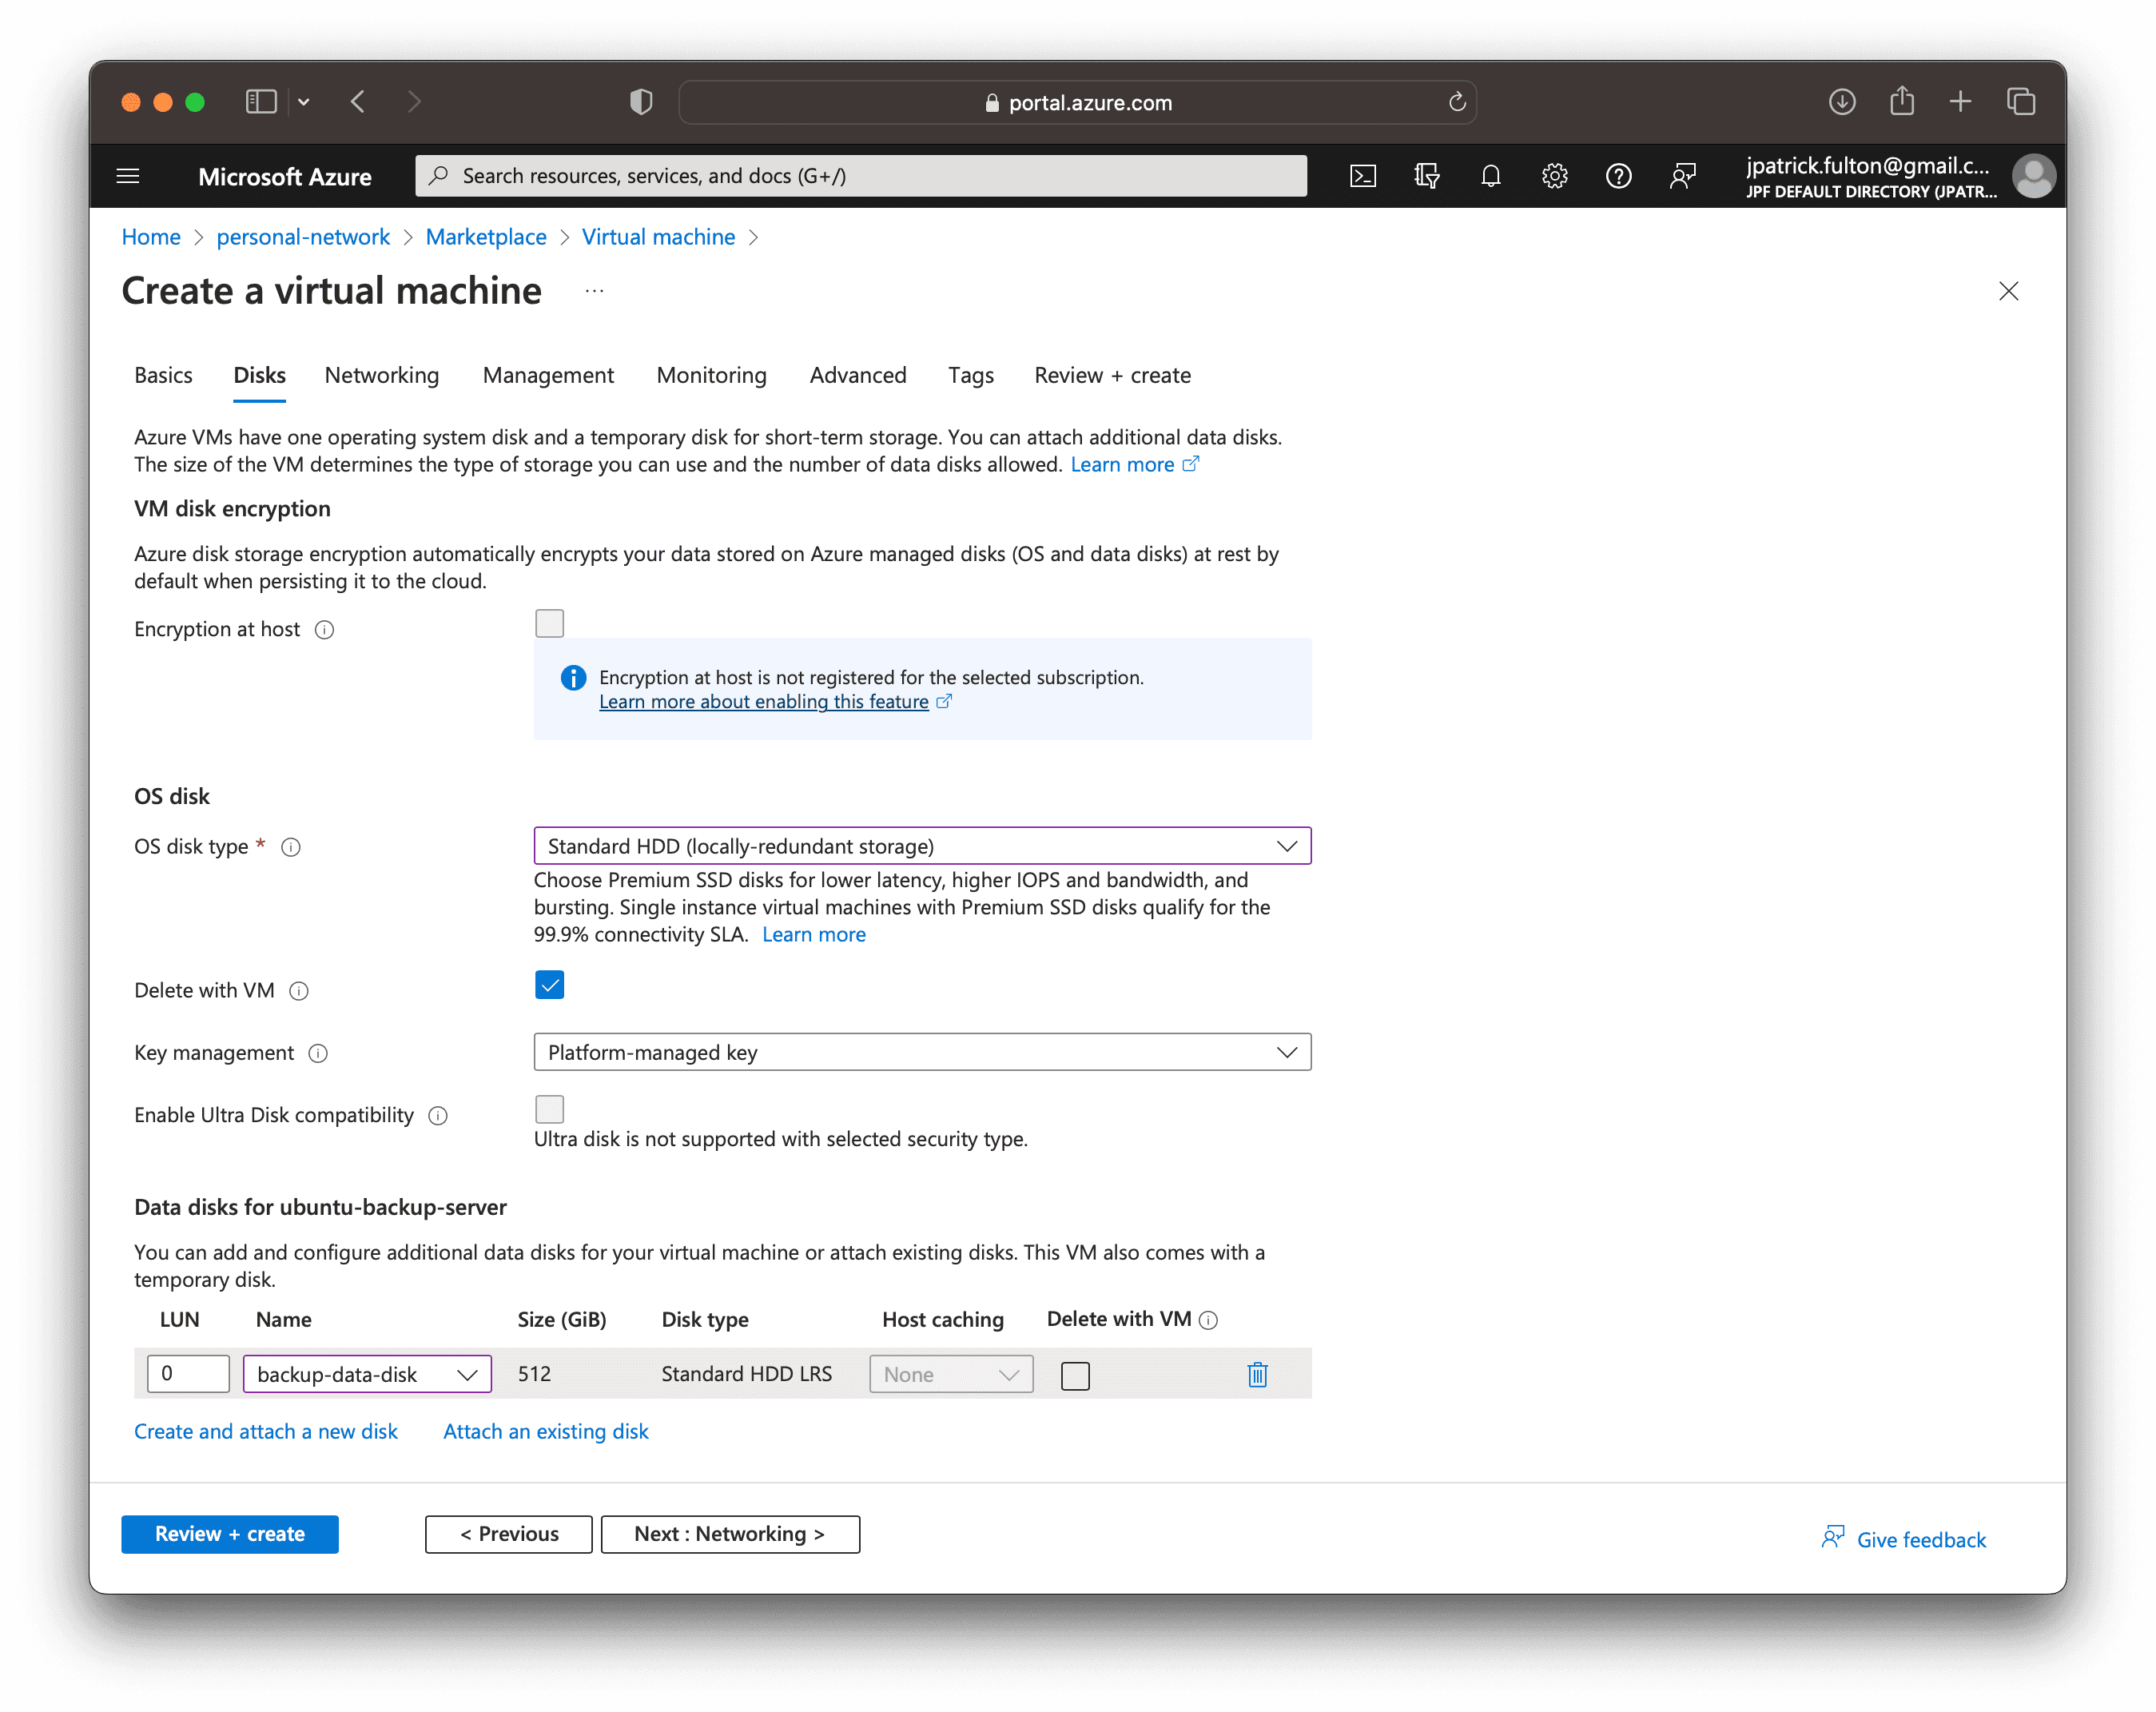Click info icon beside OS disk Delete with VM

pos(299,992)
